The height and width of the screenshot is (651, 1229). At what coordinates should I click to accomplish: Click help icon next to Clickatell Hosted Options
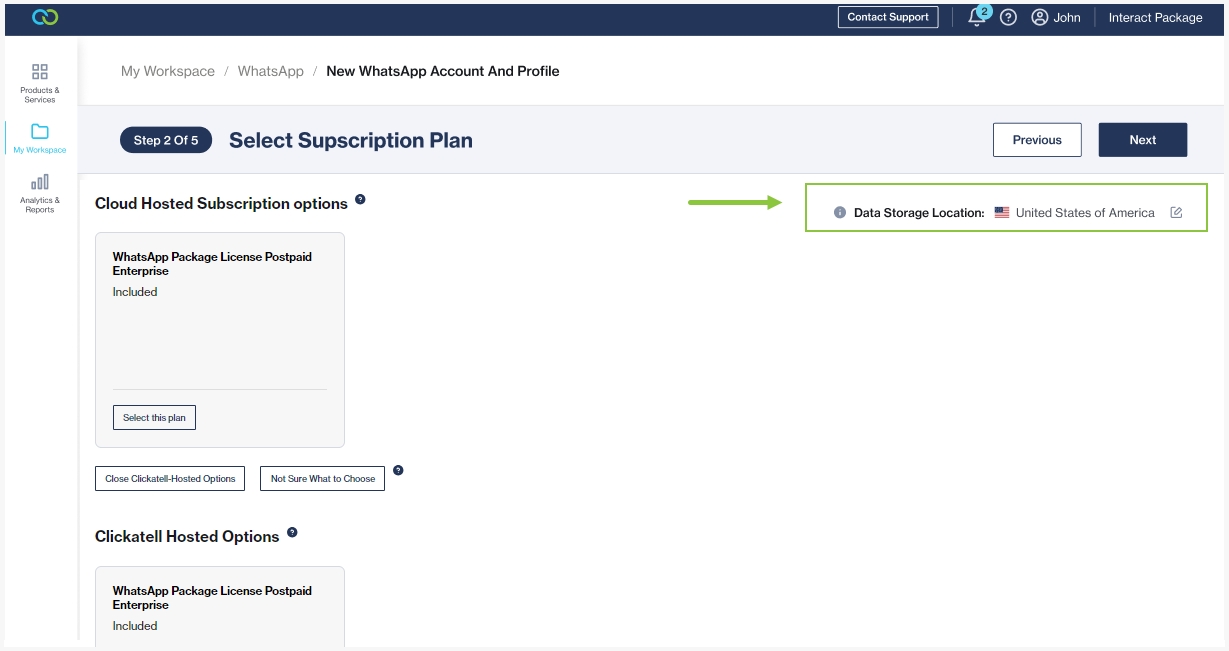pyautogui.click(x=292, y=532)
